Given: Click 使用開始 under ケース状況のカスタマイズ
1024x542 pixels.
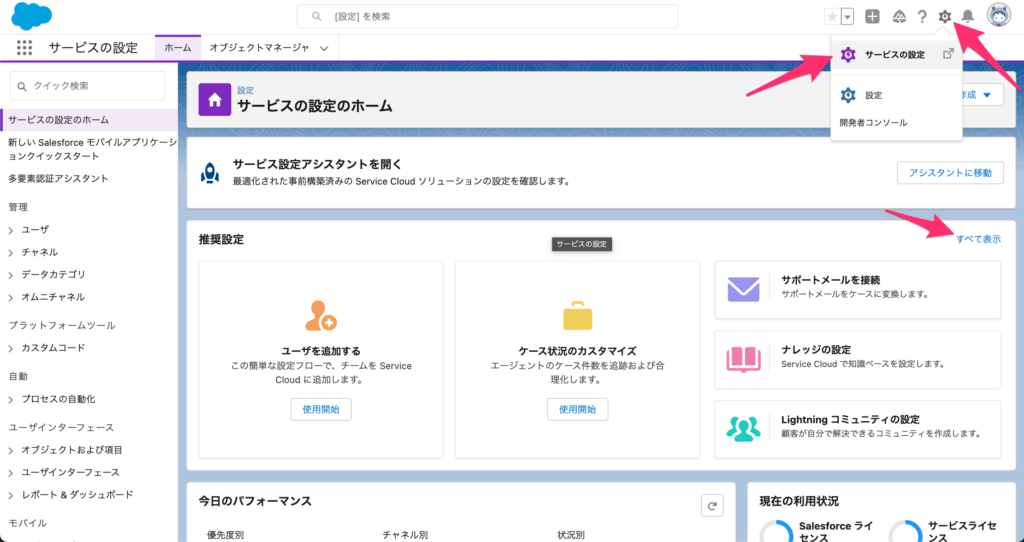Looking at the screenshot, I should pyautogui.click(x=577, y=409).
